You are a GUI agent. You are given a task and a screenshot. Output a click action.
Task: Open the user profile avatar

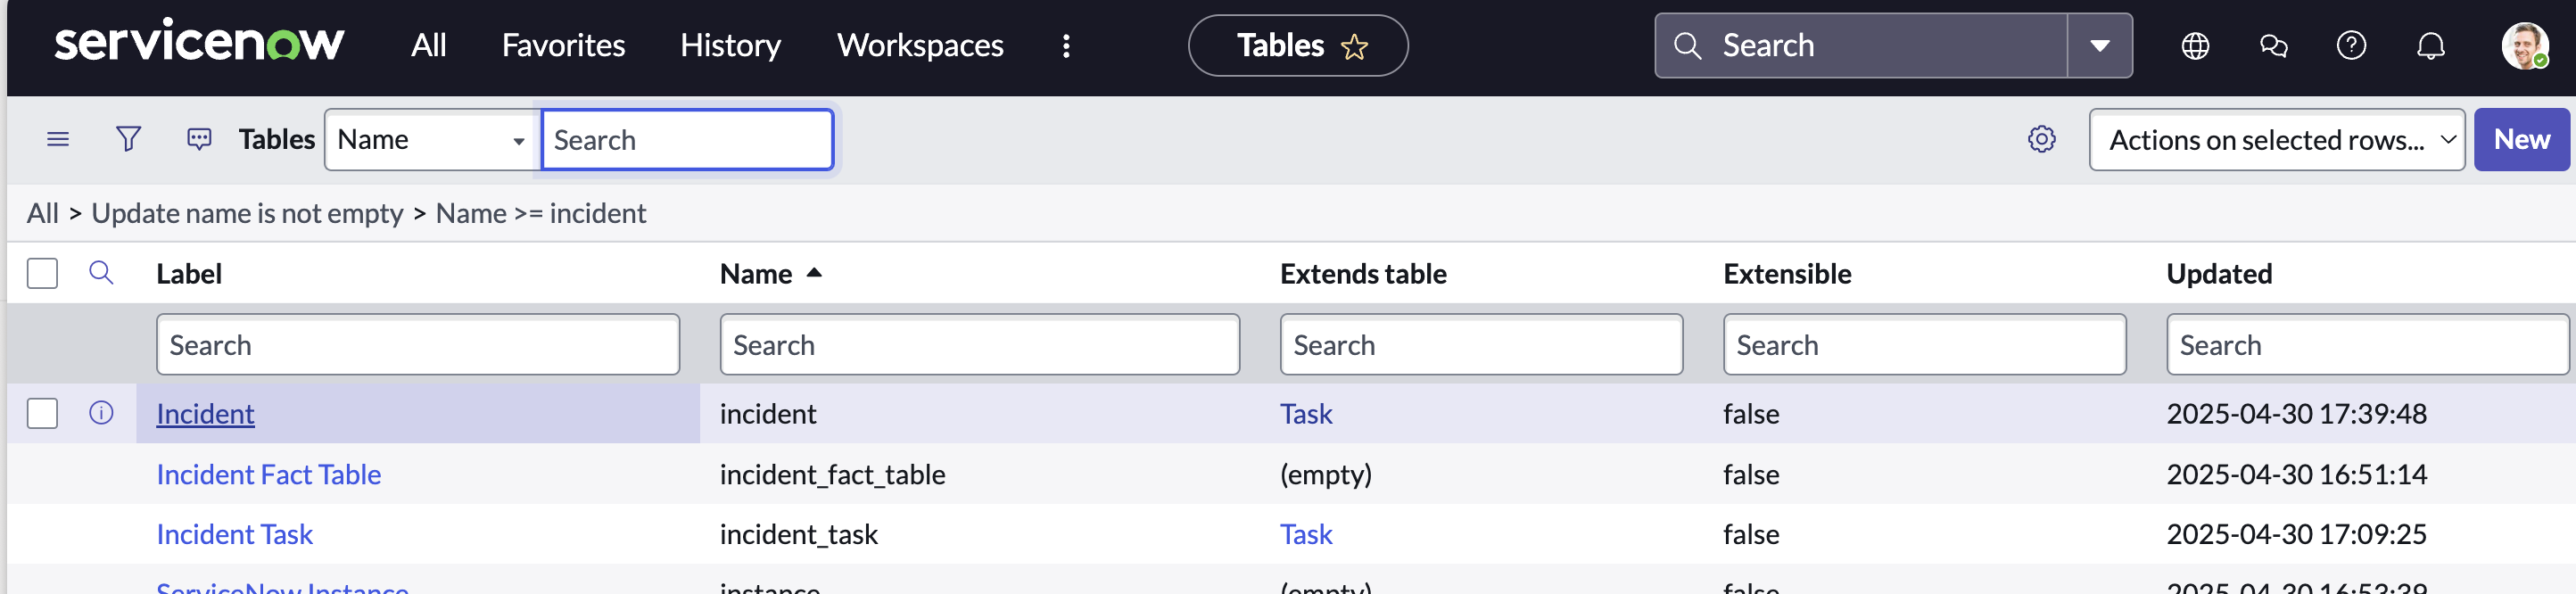click(x=2524, y=46)
